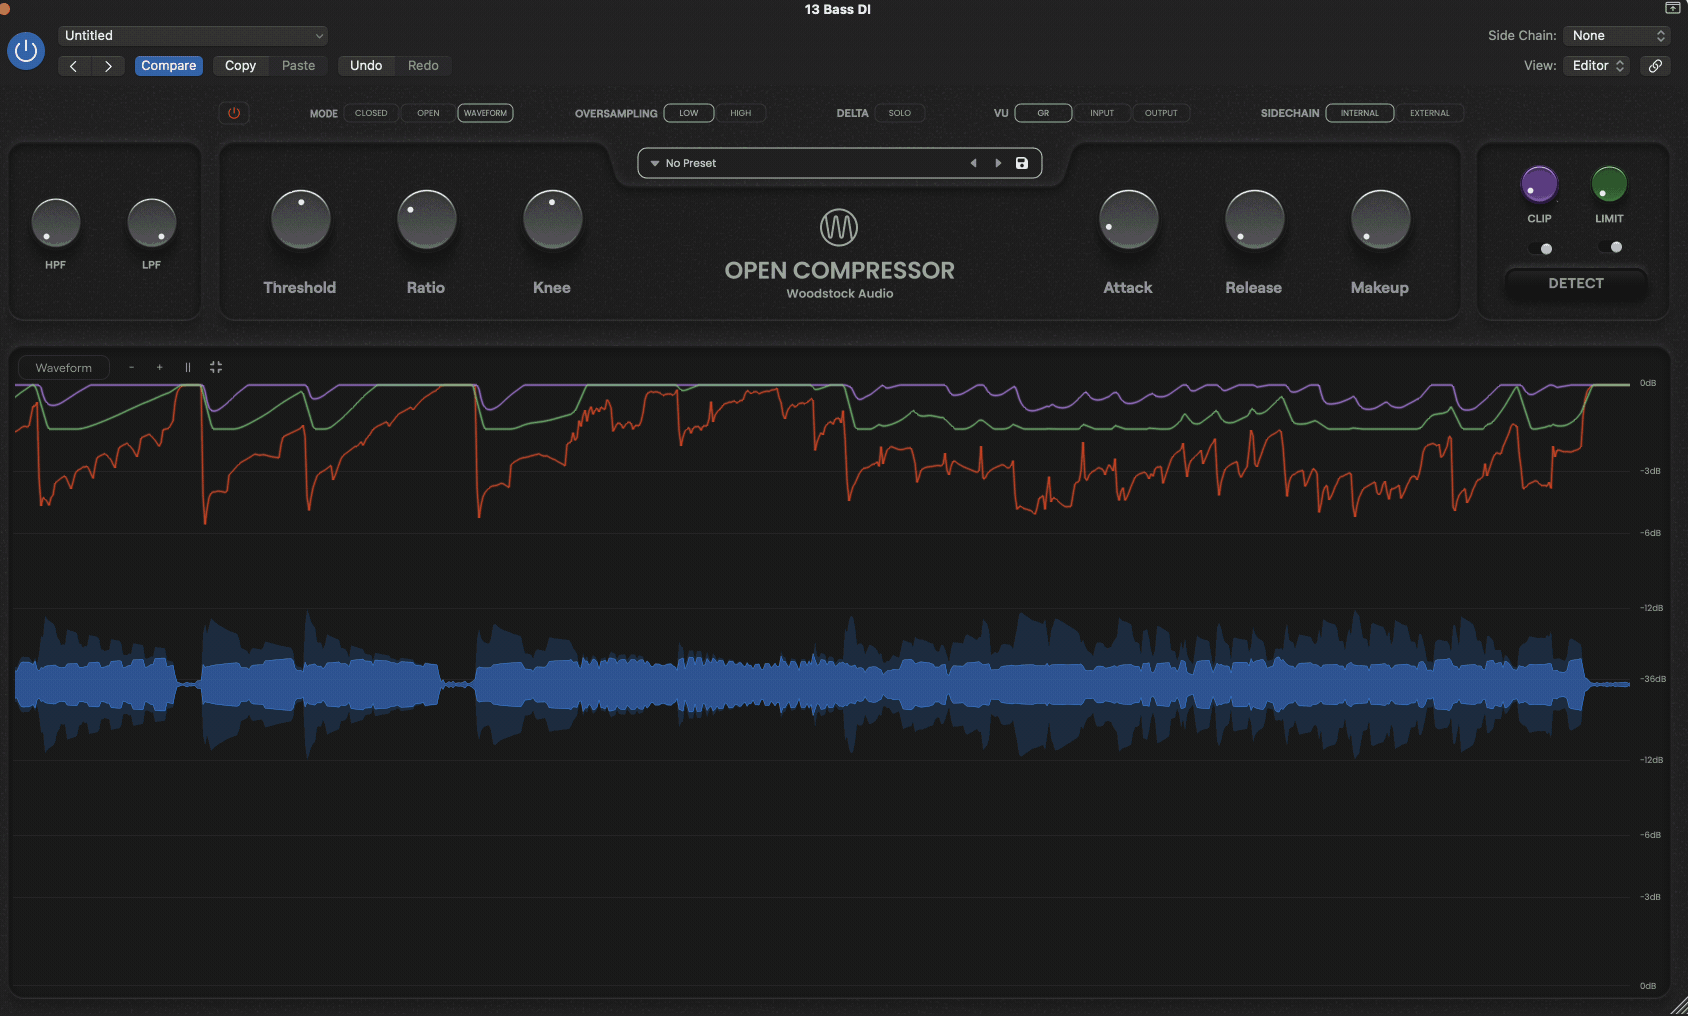The height and width of the screenshot is (1016, 1688).
Task: Click the red plugin bypass power icon
Action: (x=234, y=113)
